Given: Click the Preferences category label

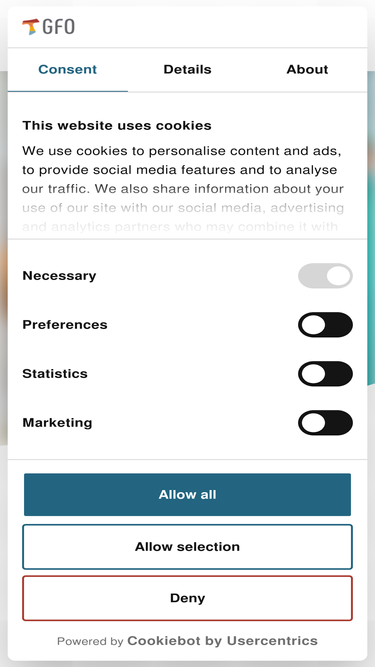Looking at the screenshot, I should tap(65, 325).
